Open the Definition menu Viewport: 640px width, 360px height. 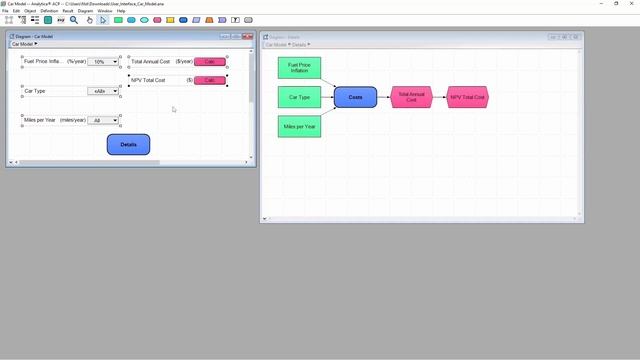49,11
